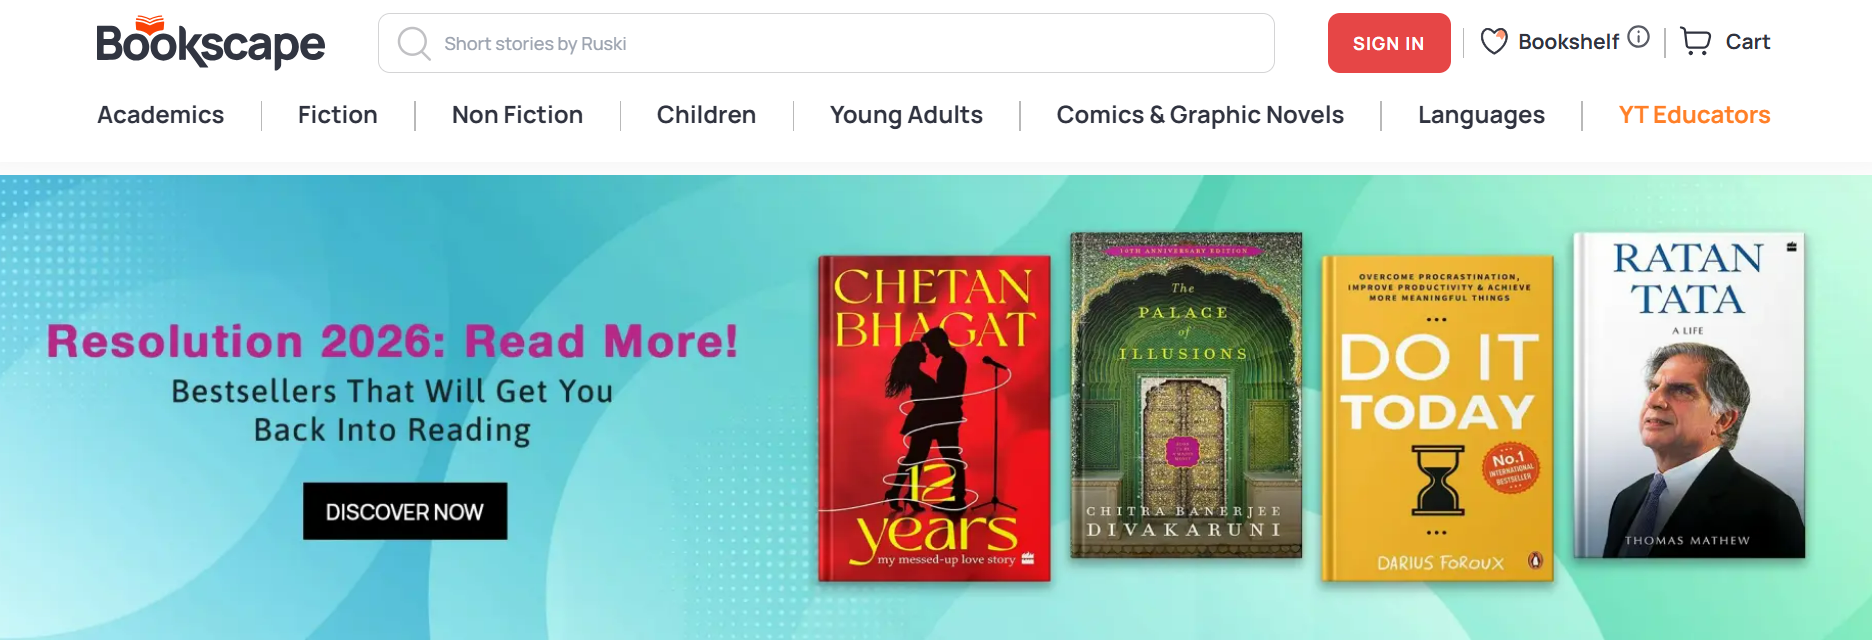Image resolution: width=1872 pixels, height=642 pixels.
Task: Open the Fiction category
Action: [x=338, y=115]
